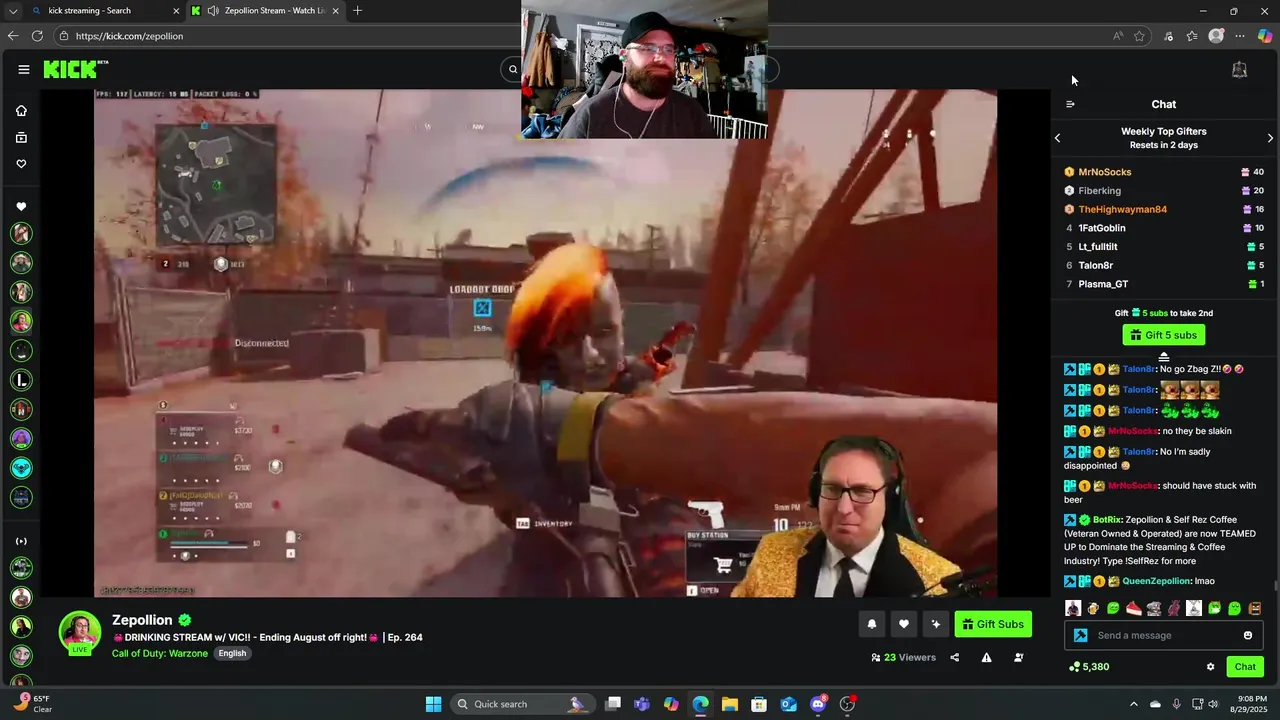The height and width of the screenshot is (720, 1280).
Task: Open Edge settings and more menu
Action: [x=1240, y=36]
